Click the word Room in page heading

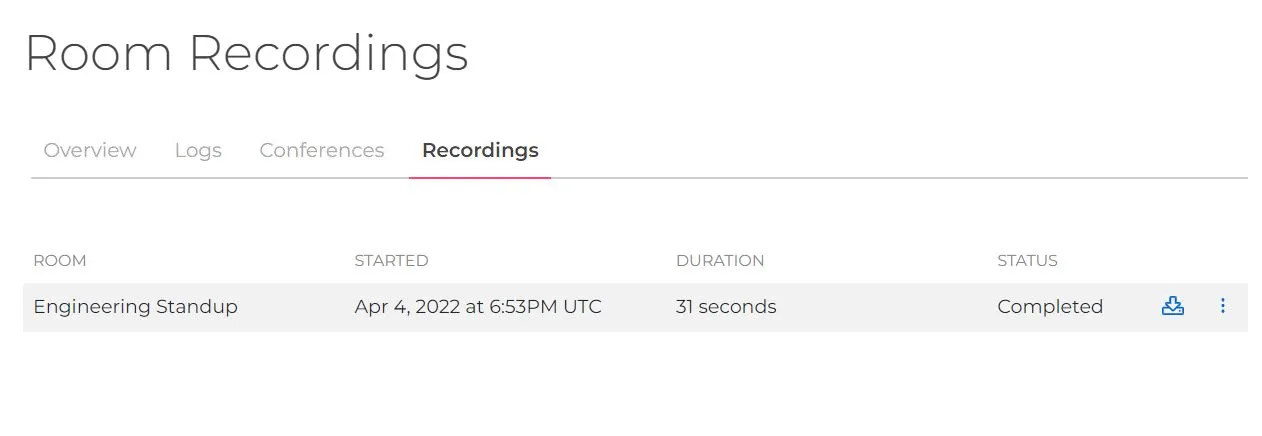pos(98,54)
